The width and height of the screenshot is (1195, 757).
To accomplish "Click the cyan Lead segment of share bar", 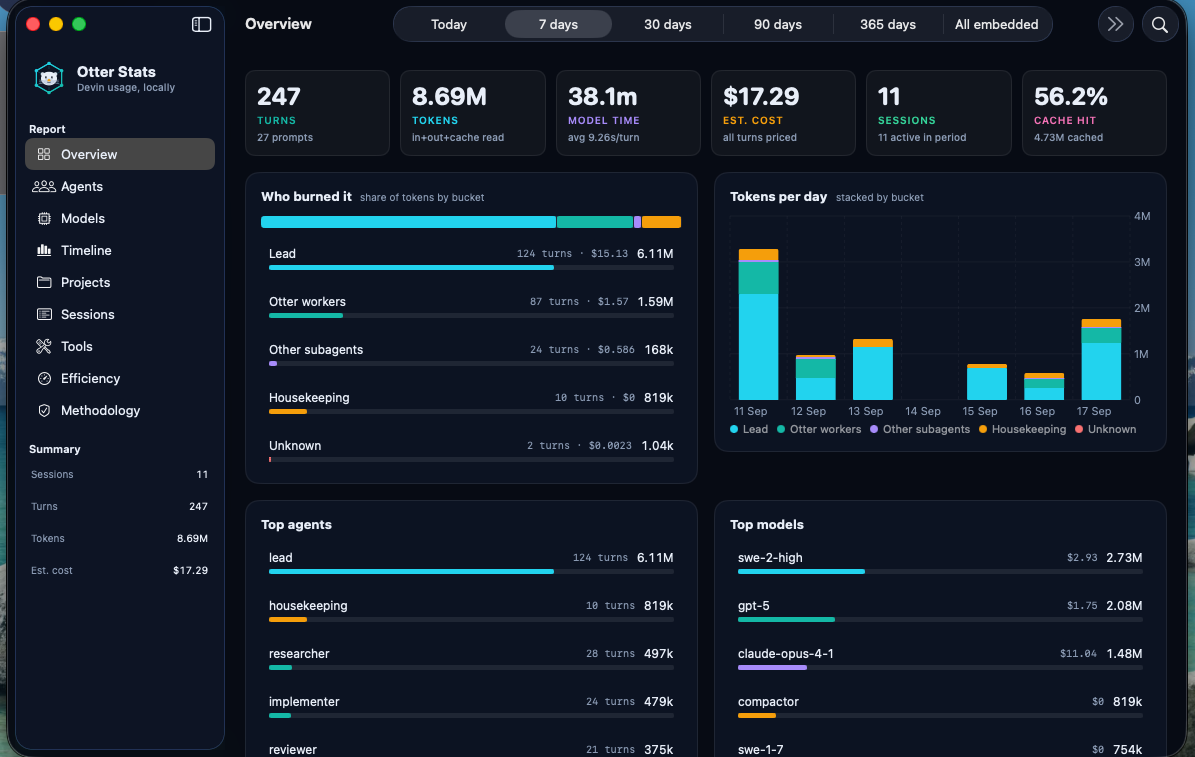I will pyautogui.click(x=408, y=222).
